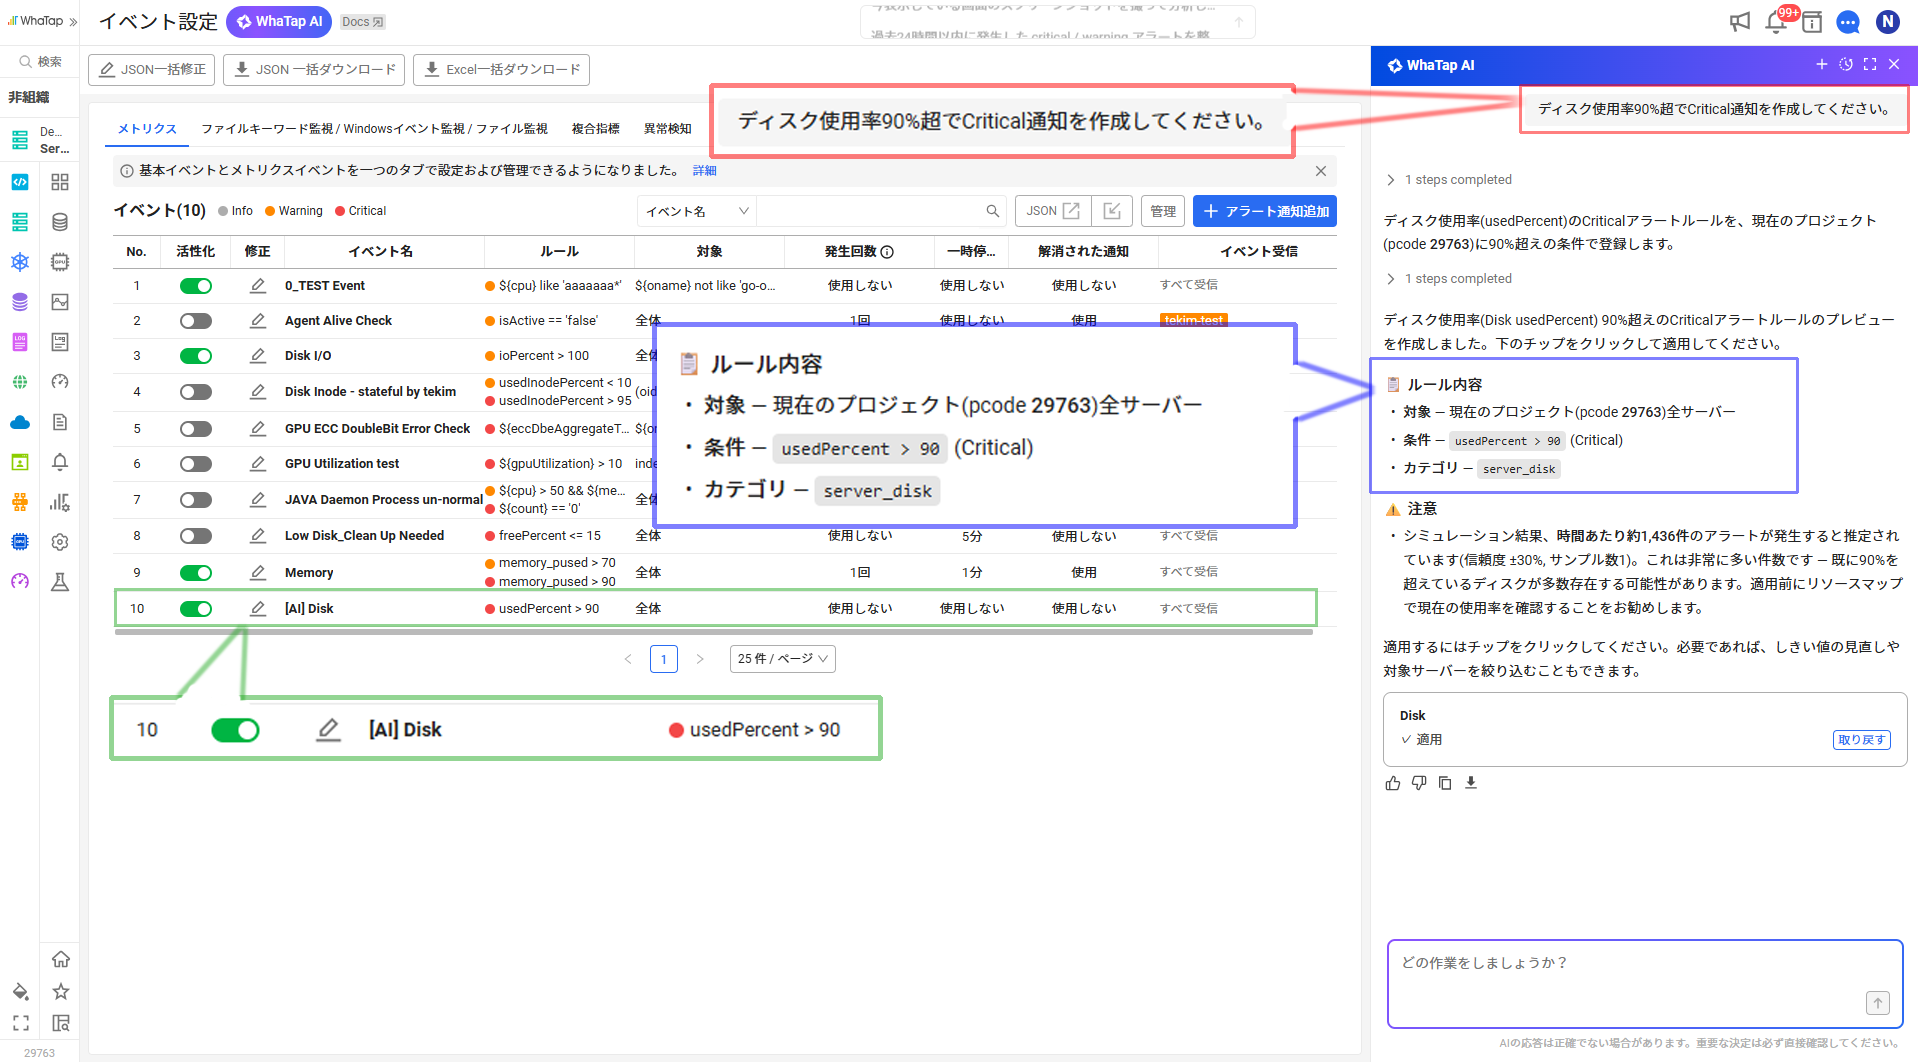
Task: Go to next page arrow in pagination
Action: (700, 659)
